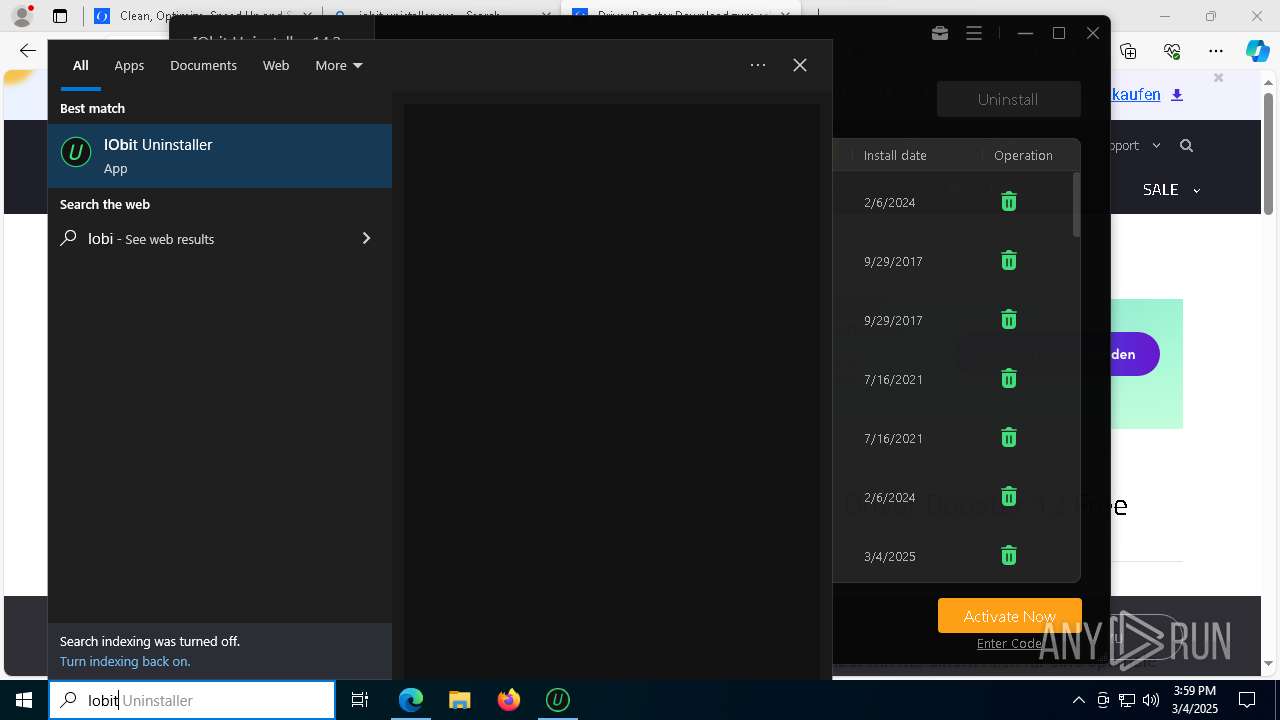Switch to the Web search tab

[276, 65]
